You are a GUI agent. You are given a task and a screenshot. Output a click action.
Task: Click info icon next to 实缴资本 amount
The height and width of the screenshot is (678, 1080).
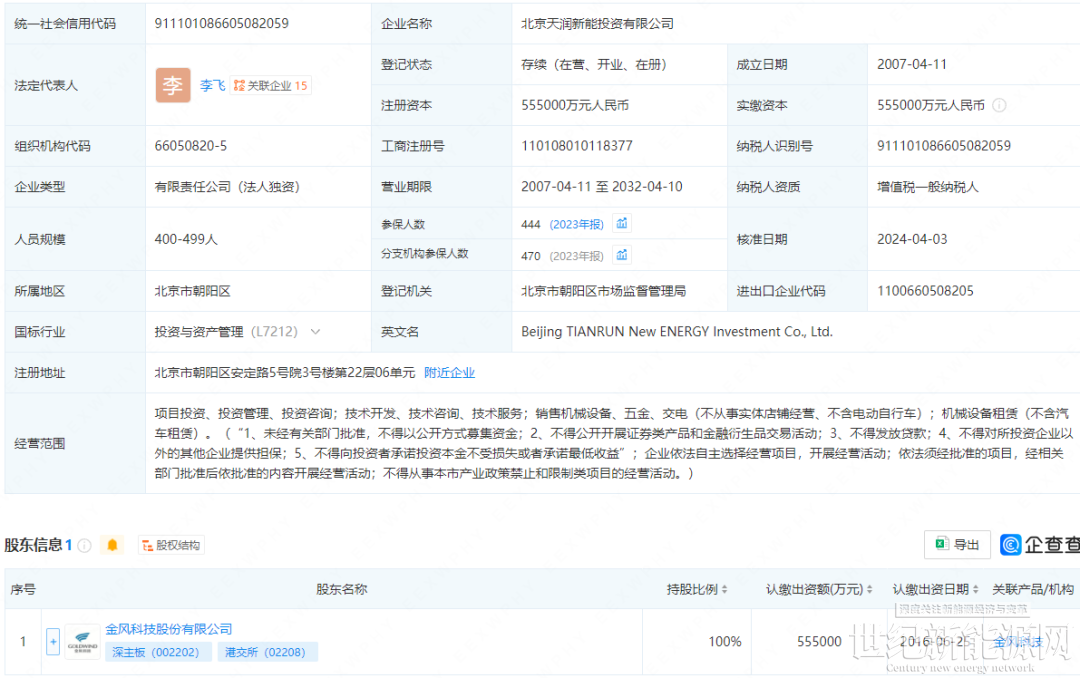click(x=999, y=105)
